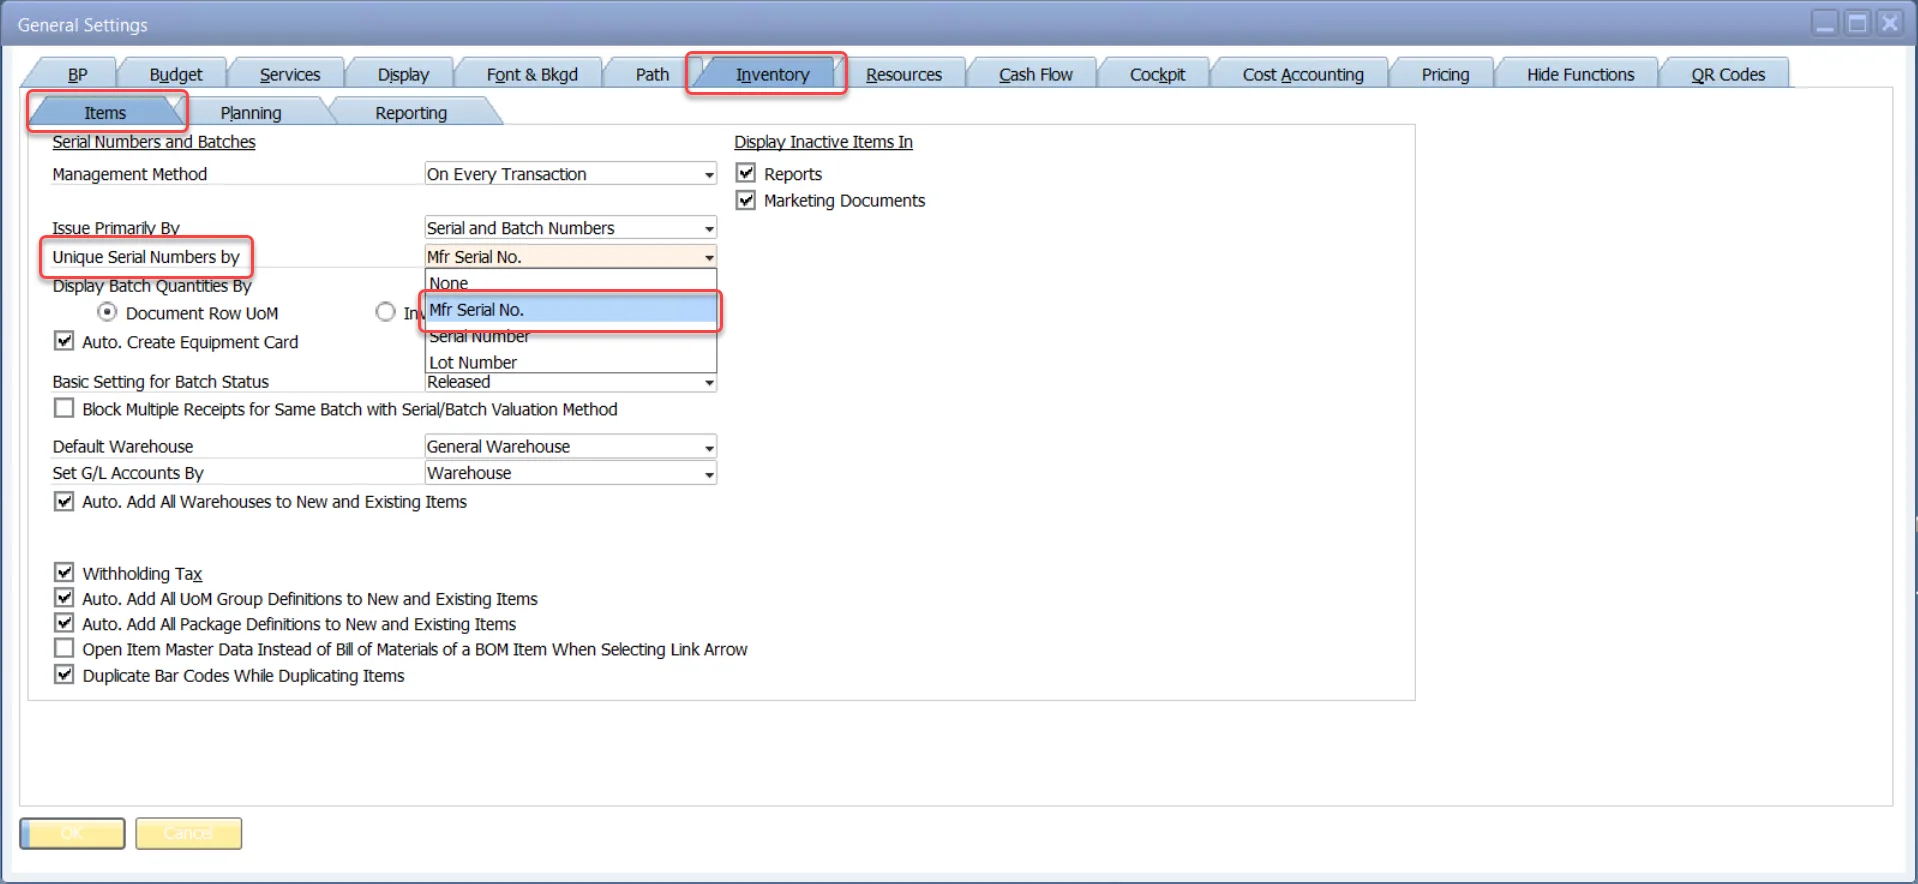
Task: Switch to the Cash Flow tab
Action: 1035,74
